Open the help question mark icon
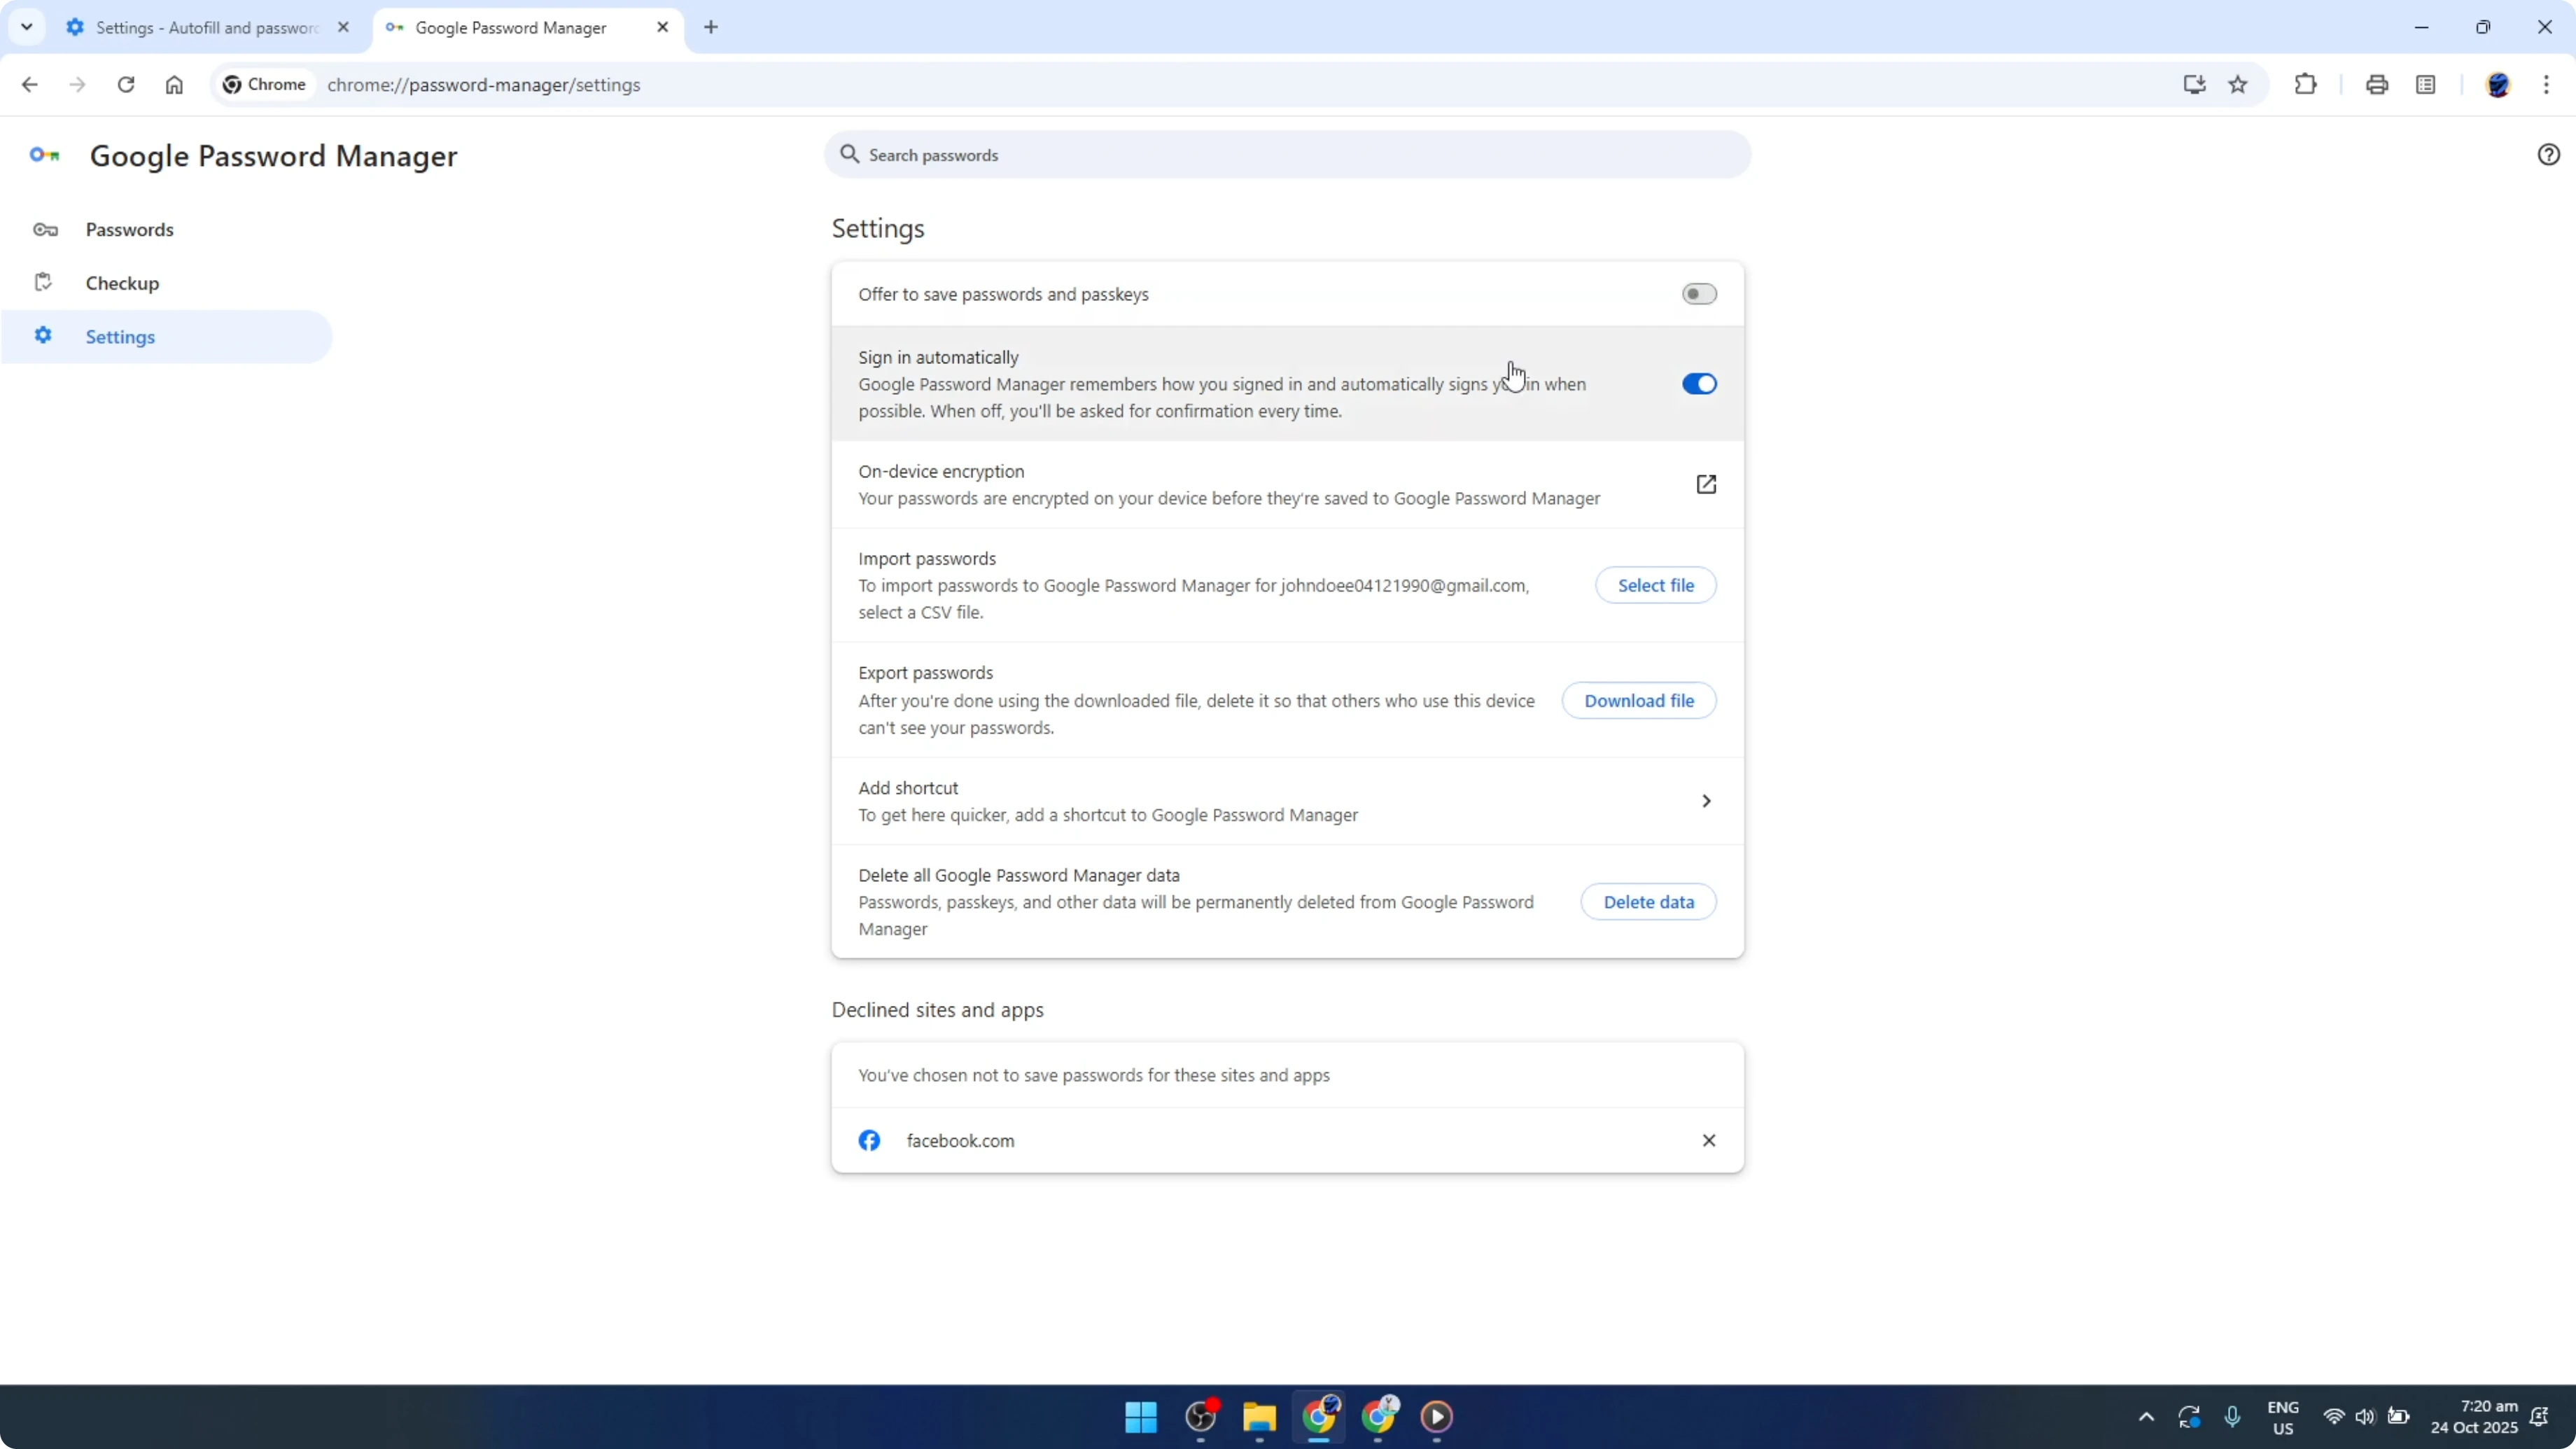This screenshot has width=2576, height=1449. [2548, 154]
